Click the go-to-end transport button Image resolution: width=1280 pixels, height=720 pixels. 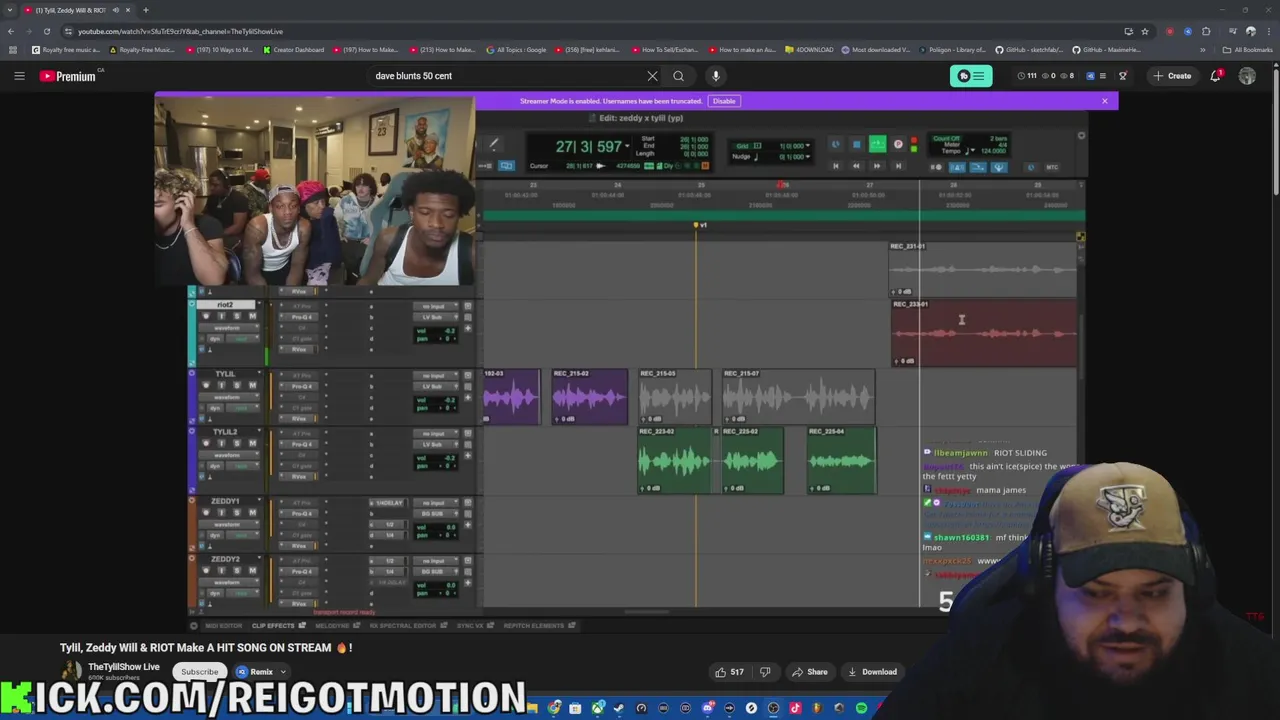click(898, 166)
